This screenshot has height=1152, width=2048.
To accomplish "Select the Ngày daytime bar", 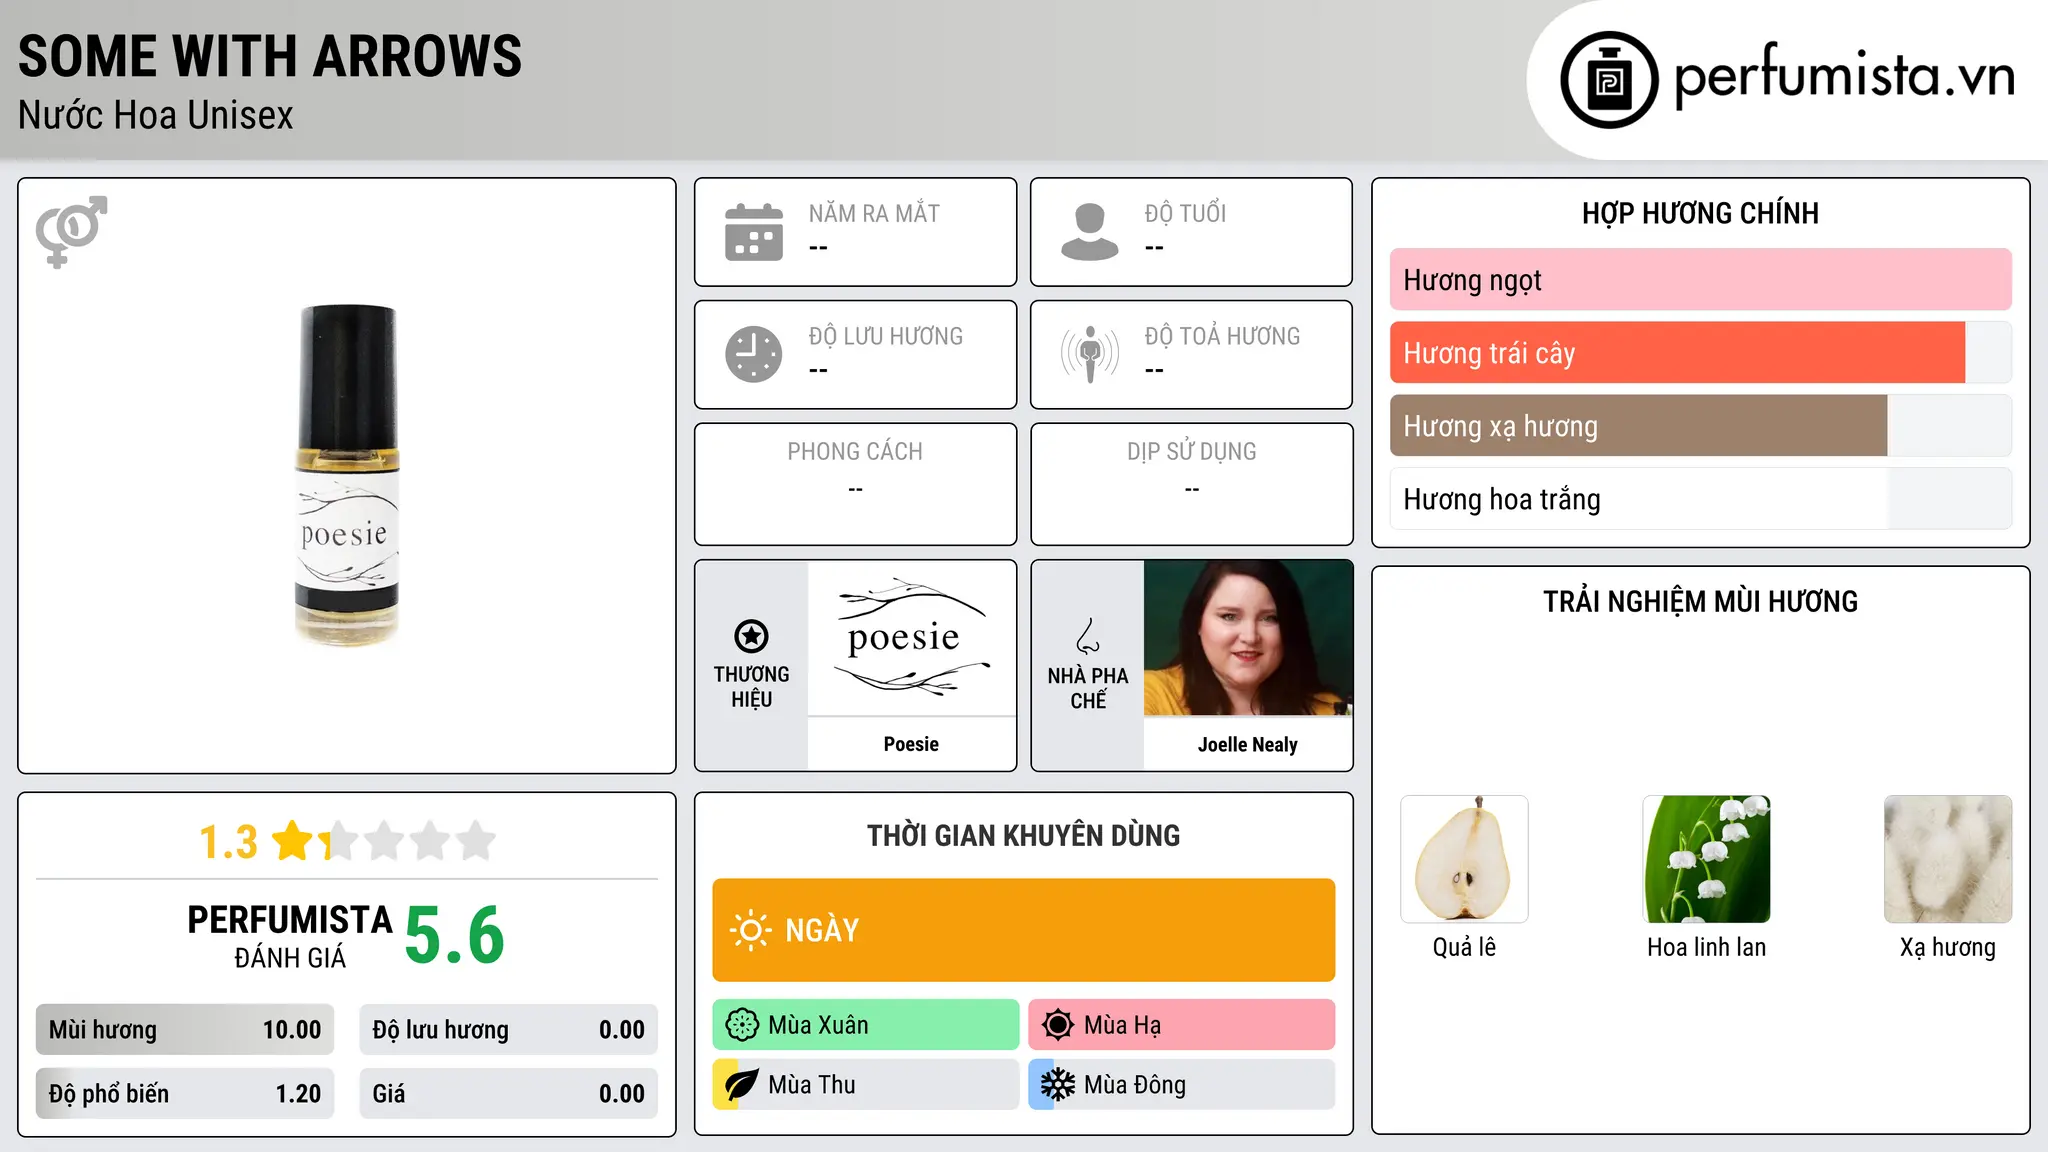I will pos(1023,930).
